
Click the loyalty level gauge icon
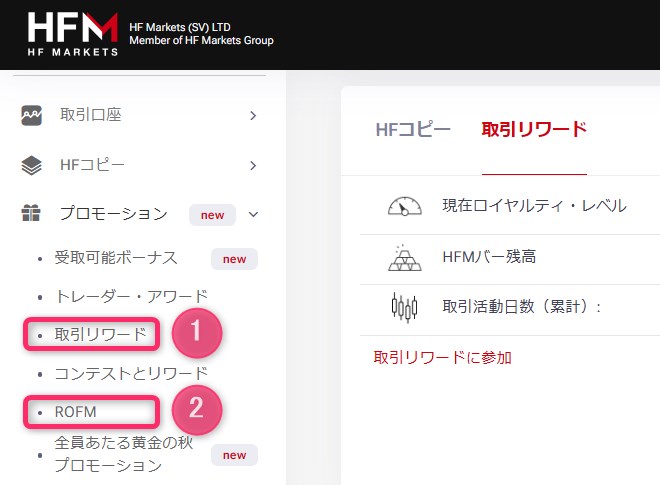point(405,206)
